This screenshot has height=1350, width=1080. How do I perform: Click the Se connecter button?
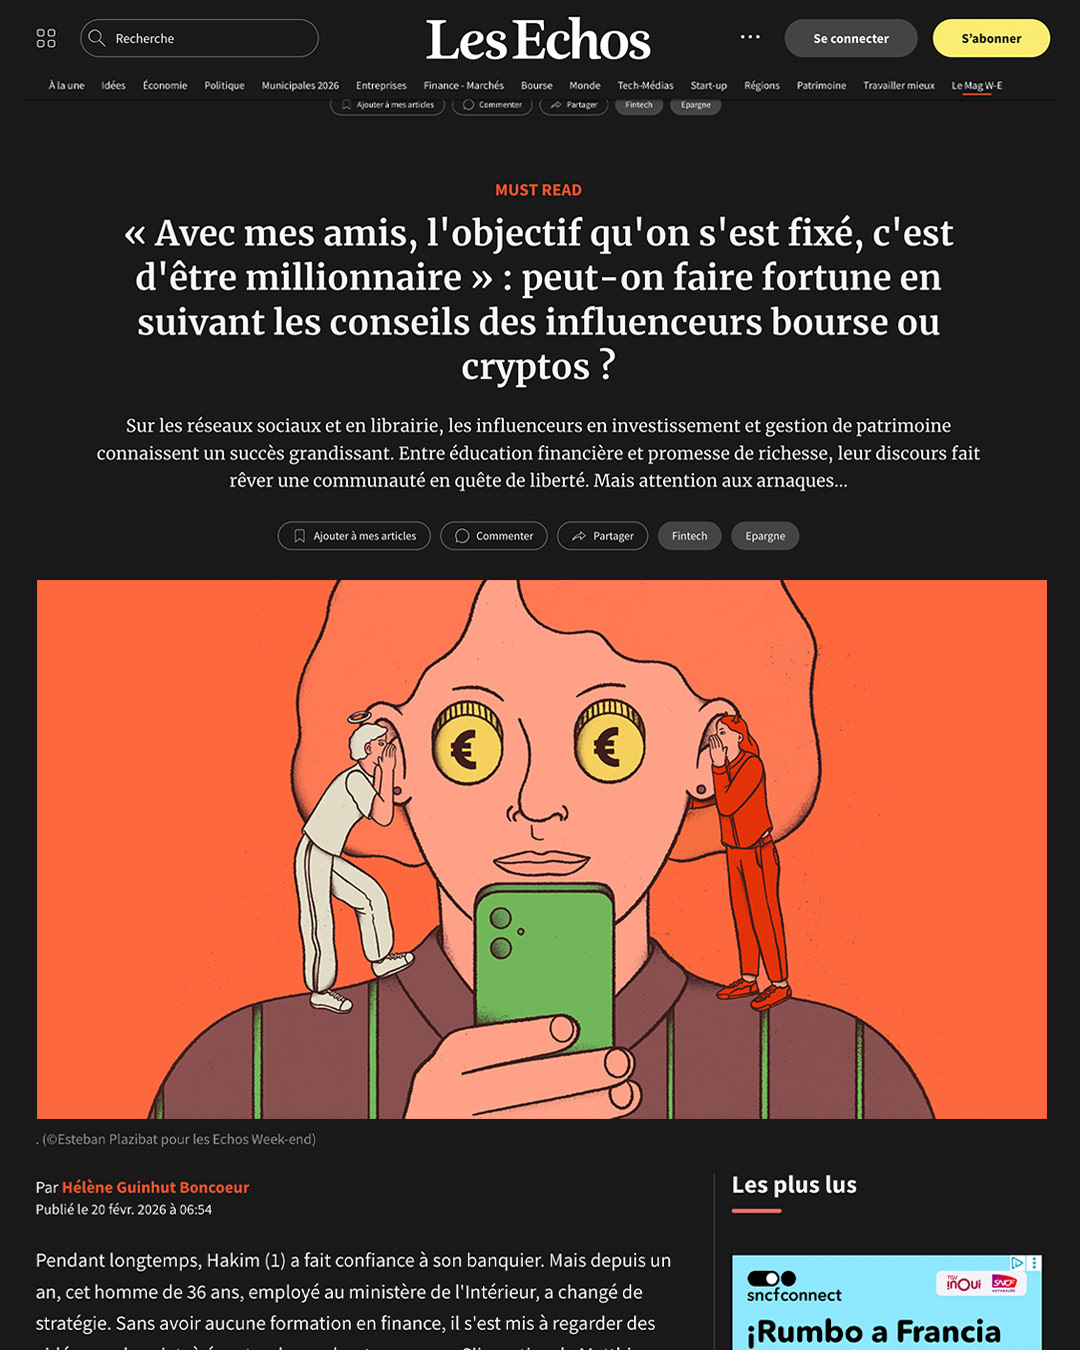(x=851, y=38)
